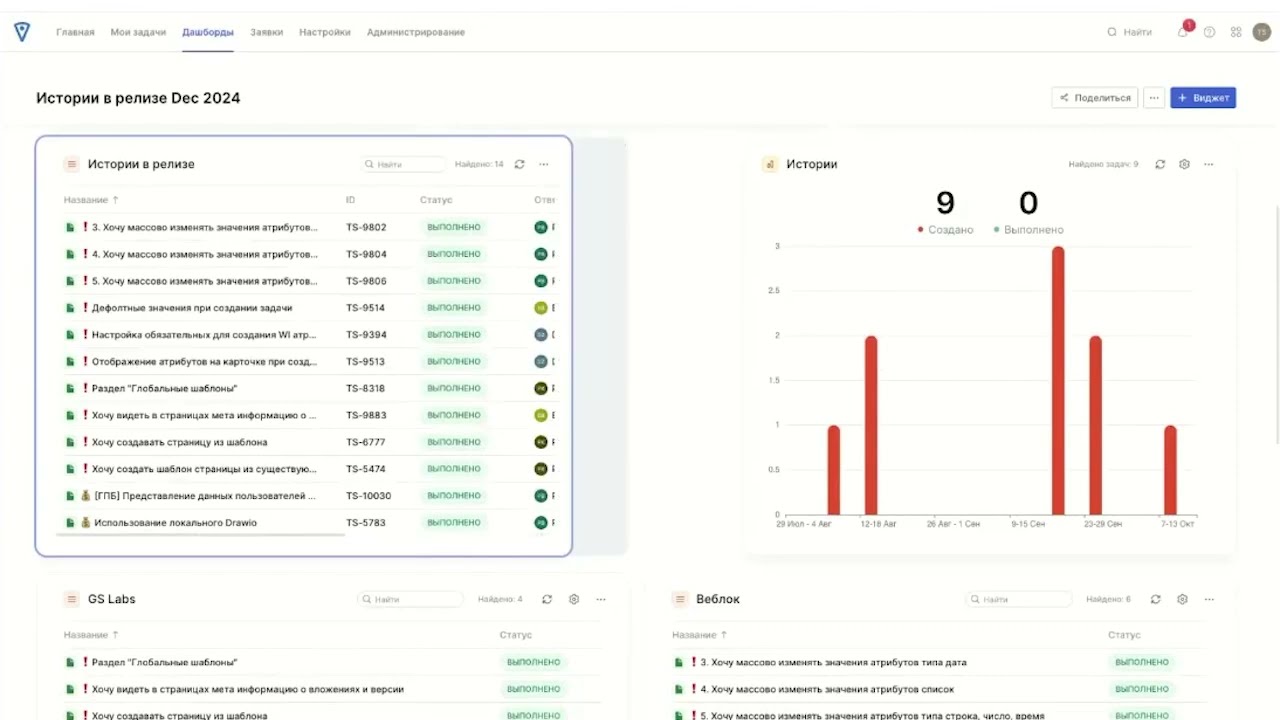Click the Поделиться button

click(x=1095, y=98)
